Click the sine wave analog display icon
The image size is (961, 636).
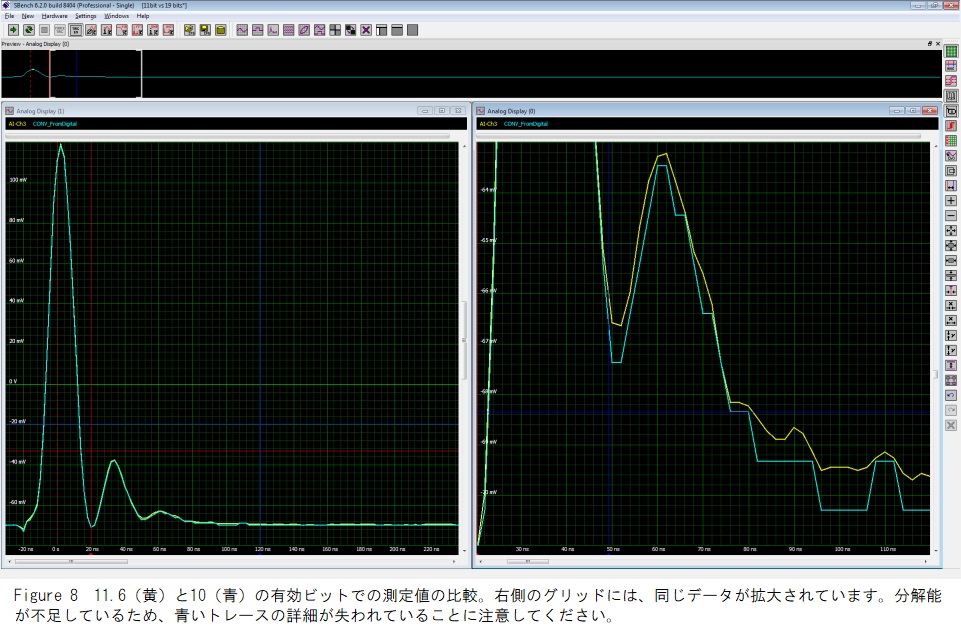pyautogui.click(x=242, y=30)
